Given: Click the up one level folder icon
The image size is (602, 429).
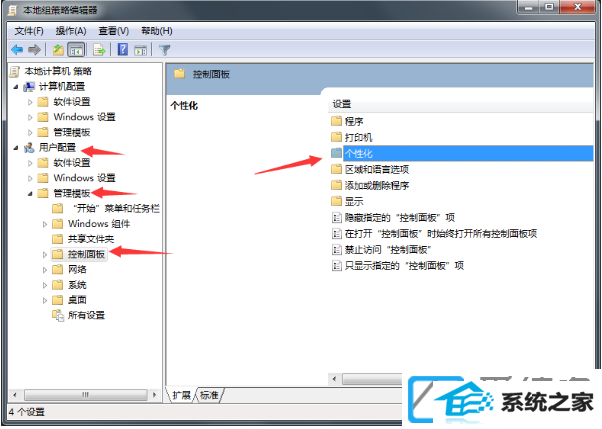Looking at the screenshot, I should click(58, 50).
